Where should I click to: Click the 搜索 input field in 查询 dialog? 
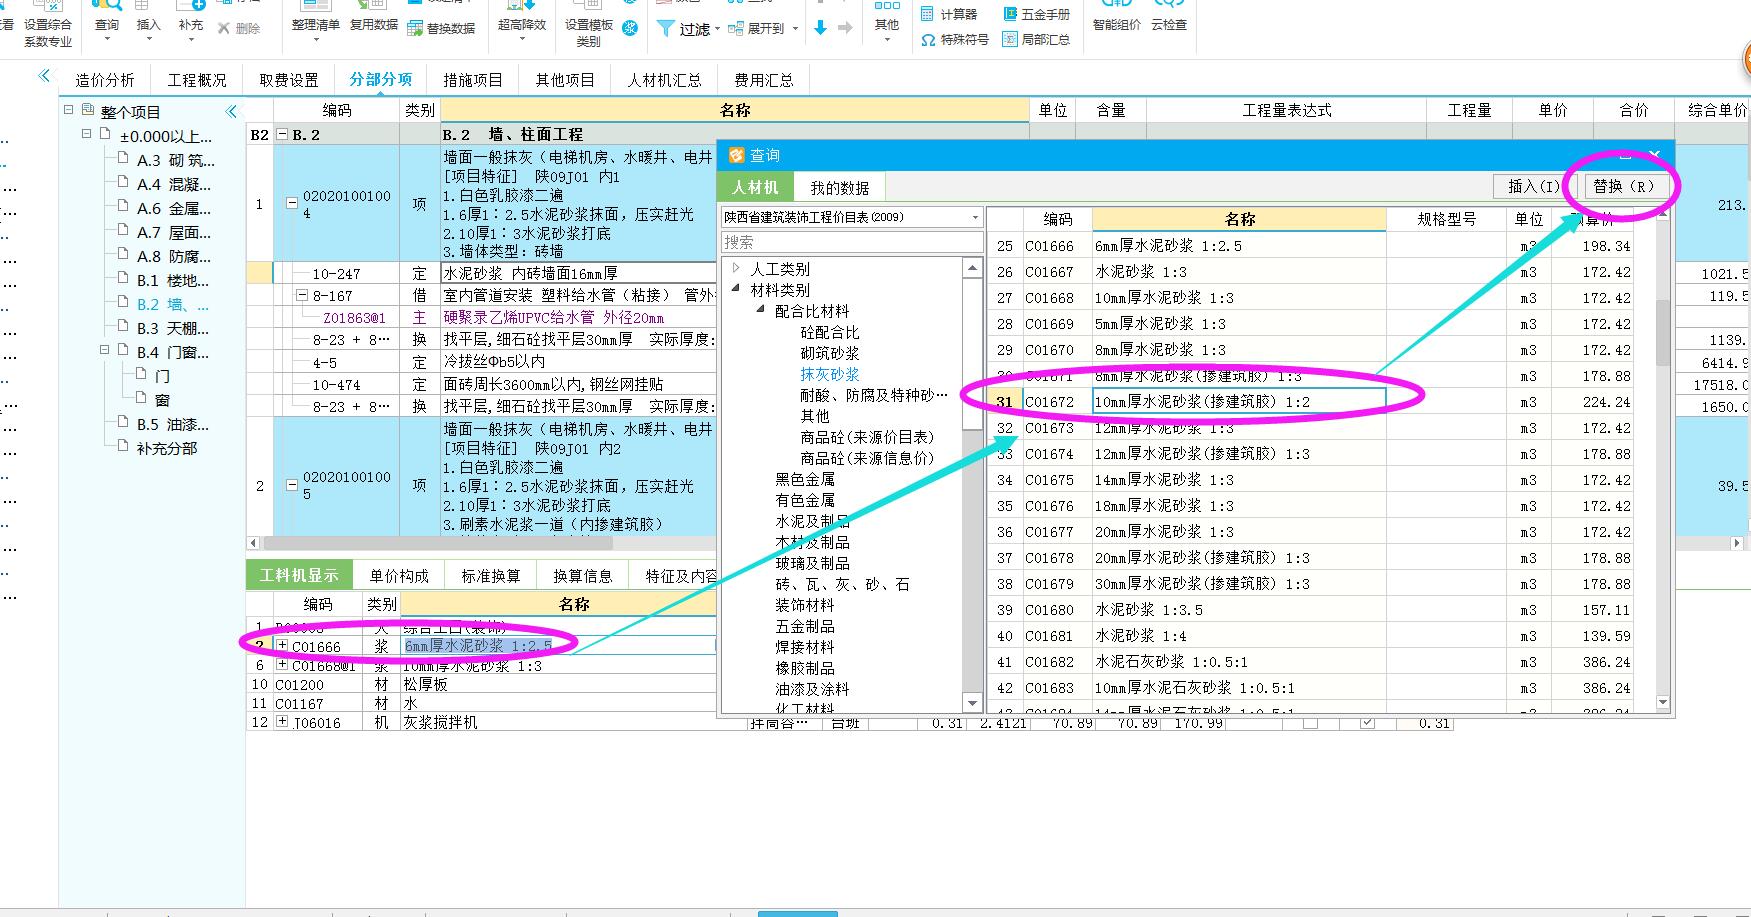coord(852,242)
